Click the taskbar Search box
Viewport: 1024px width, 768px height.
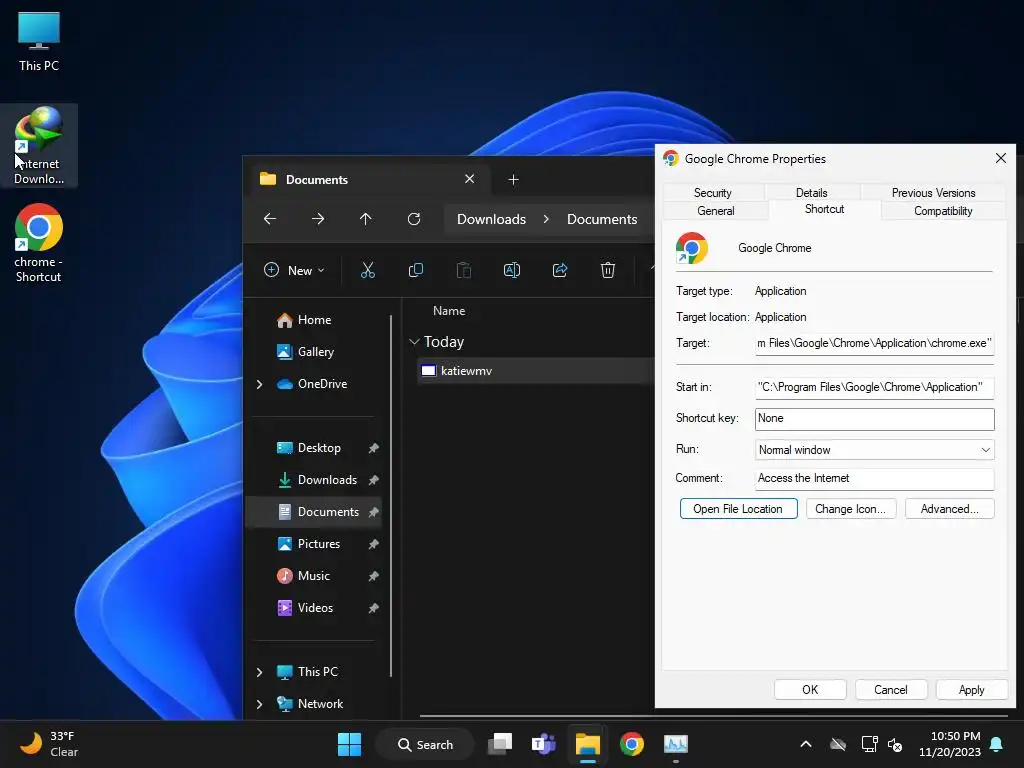click(425, 744)
